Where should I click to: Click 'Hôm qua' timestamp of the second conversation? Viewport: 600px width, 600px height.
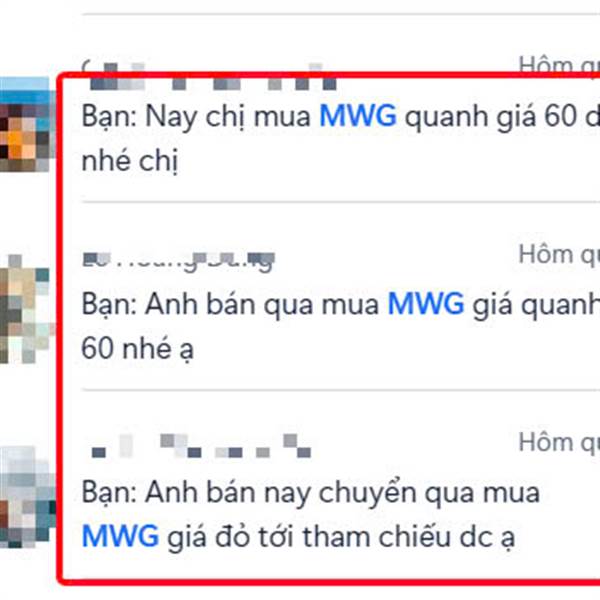tap(559, 254)
